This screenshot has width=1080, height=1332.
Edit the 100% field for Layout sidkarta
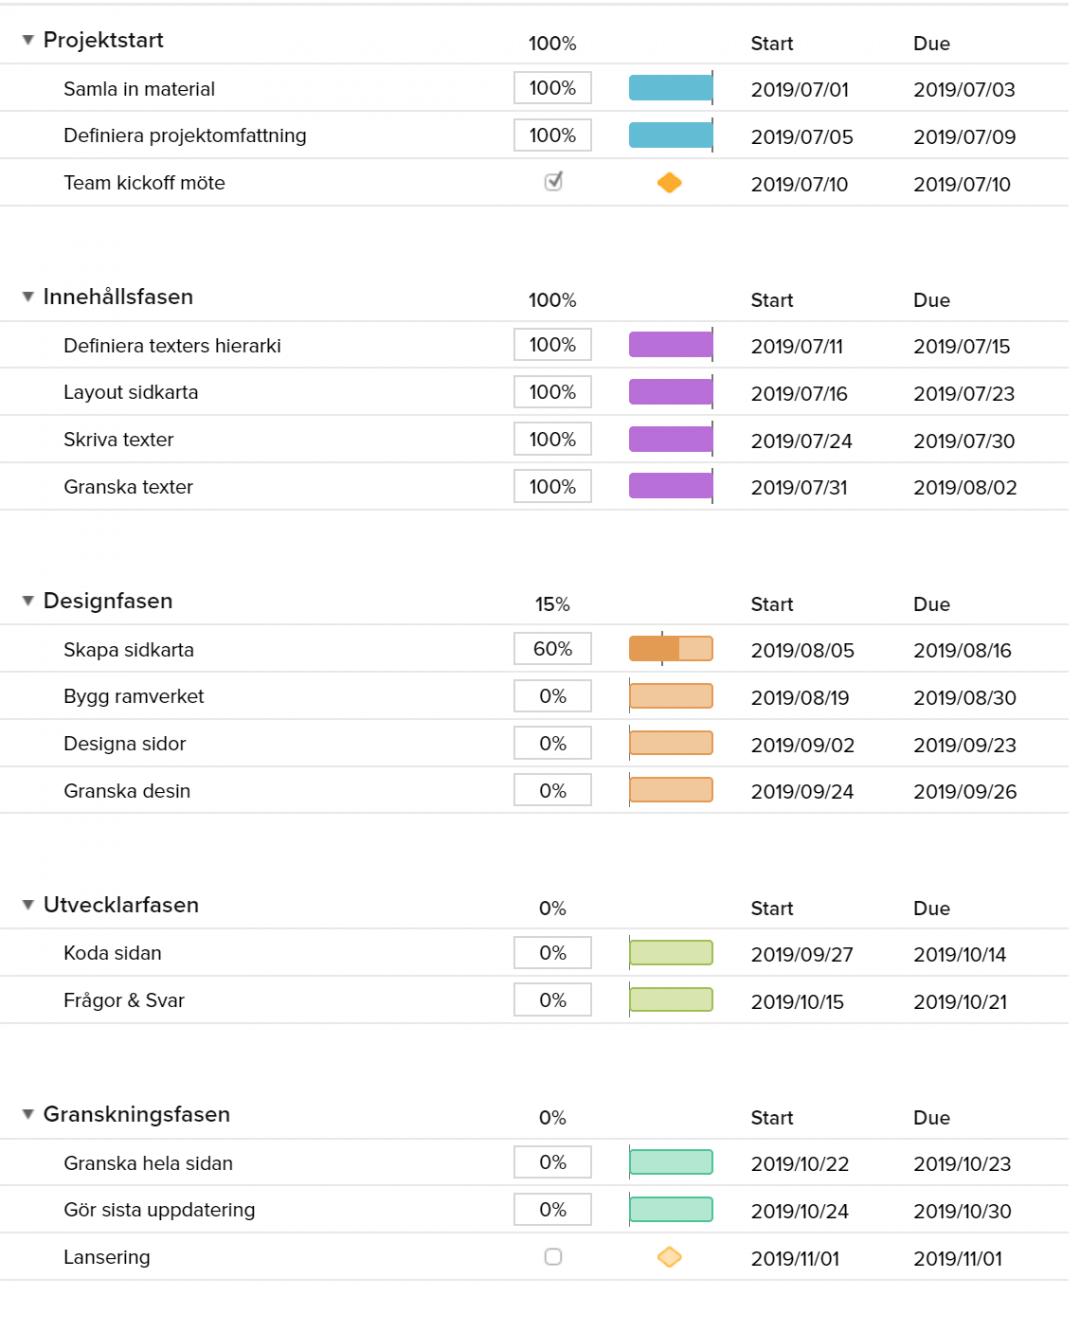tap(552, 391)
